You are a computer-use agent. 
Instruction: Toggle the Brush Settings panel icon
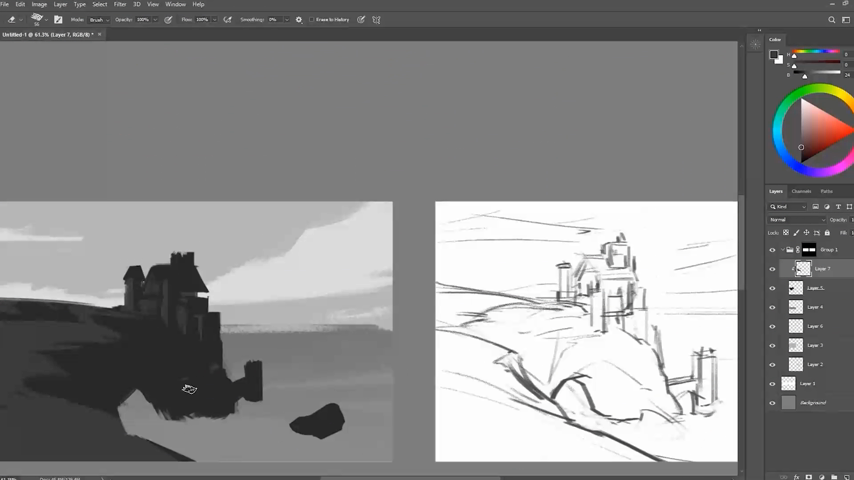58,20
